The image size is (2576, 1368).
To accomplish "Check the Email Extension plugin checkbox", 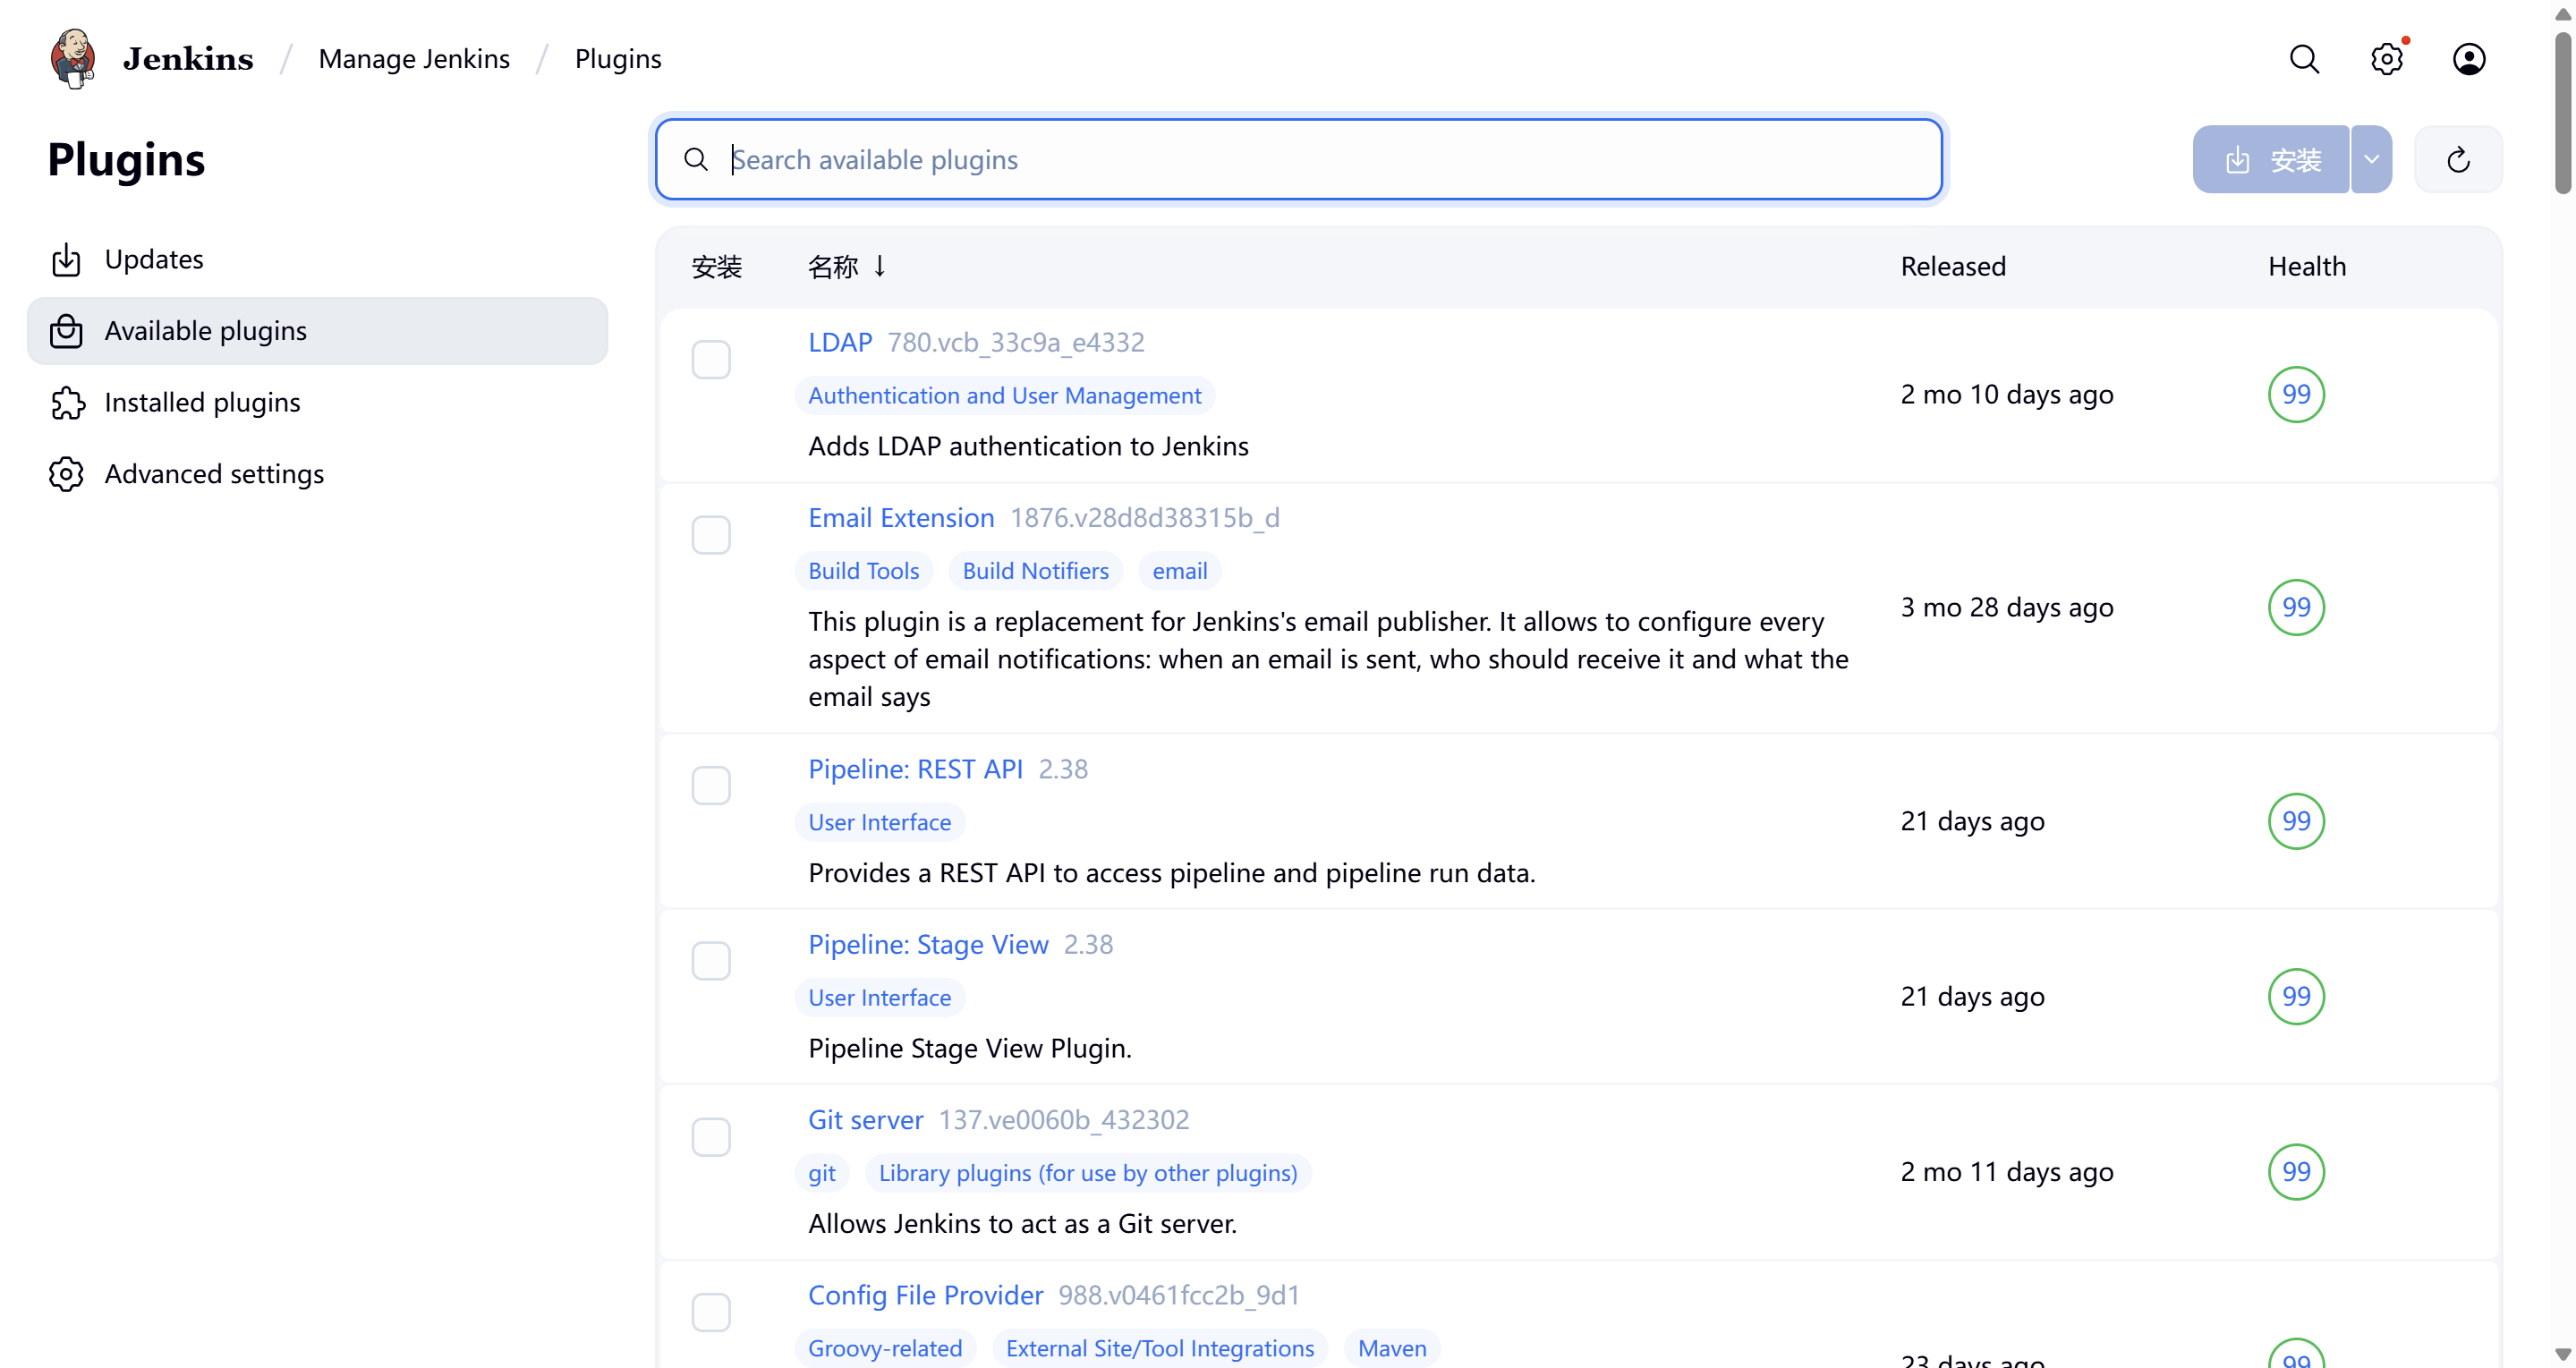I will coord(711,535).
